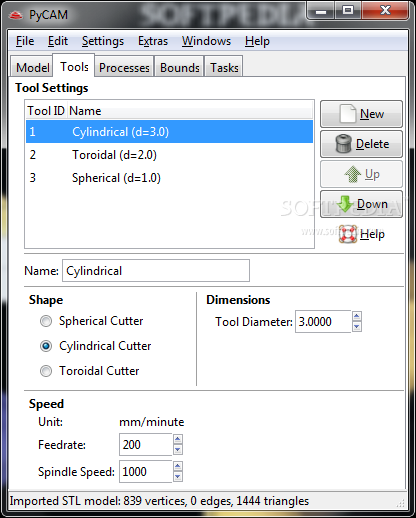Select tool row Spherical (d=1.0)

169,178
